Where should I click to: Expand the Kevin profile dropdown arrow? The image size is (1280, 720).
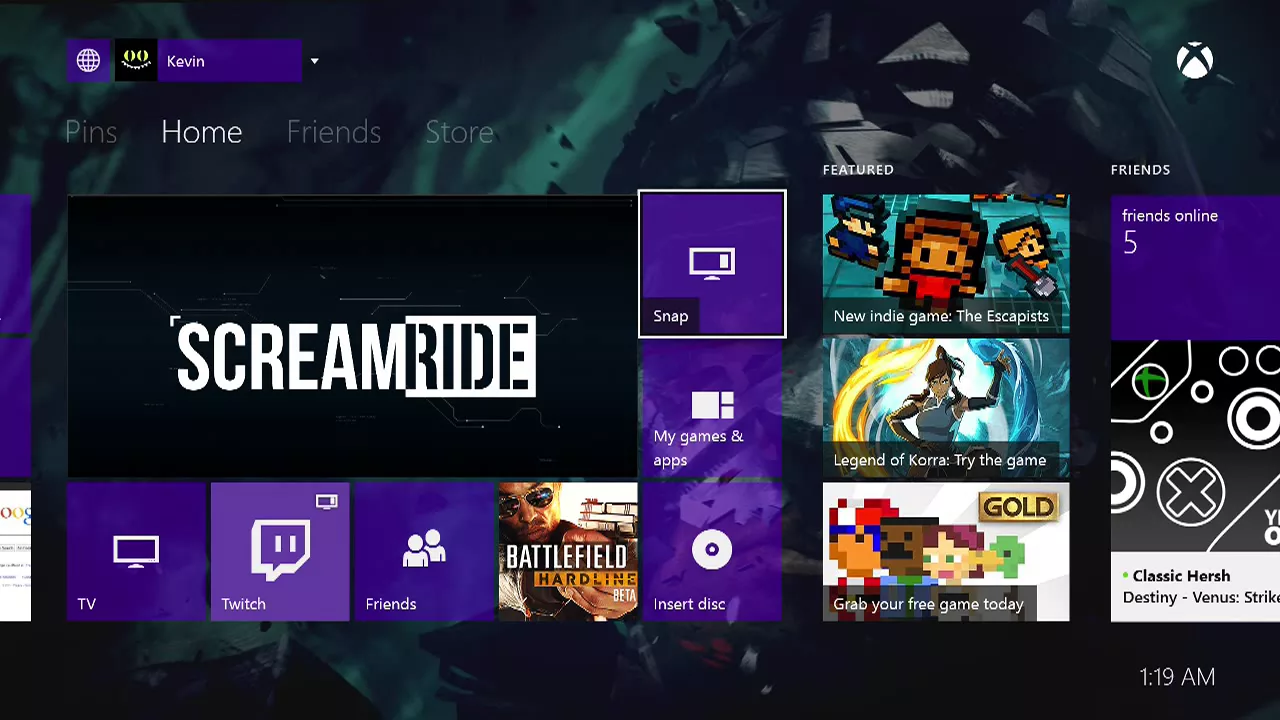tap(314, 61)
